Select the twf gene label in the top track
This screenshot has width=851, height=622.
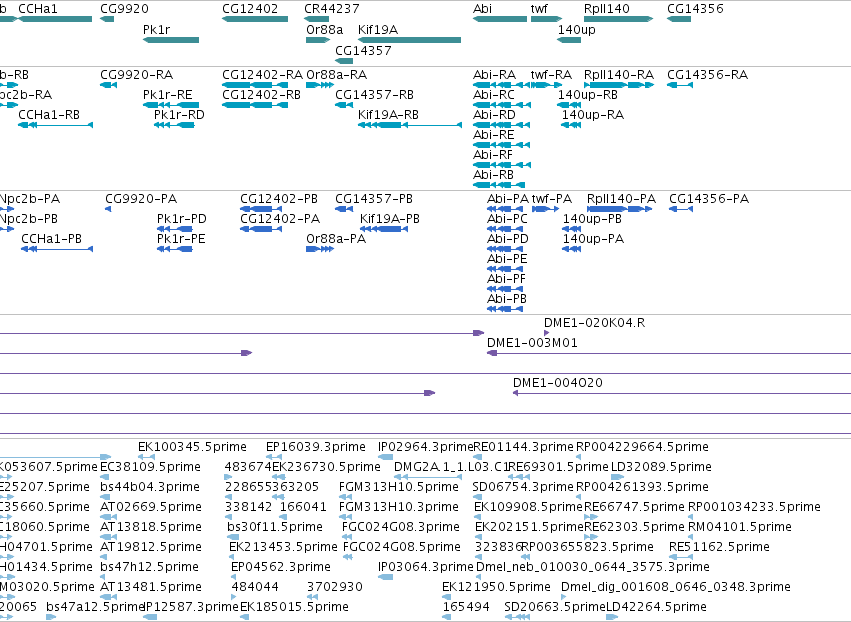coord(539,9)
